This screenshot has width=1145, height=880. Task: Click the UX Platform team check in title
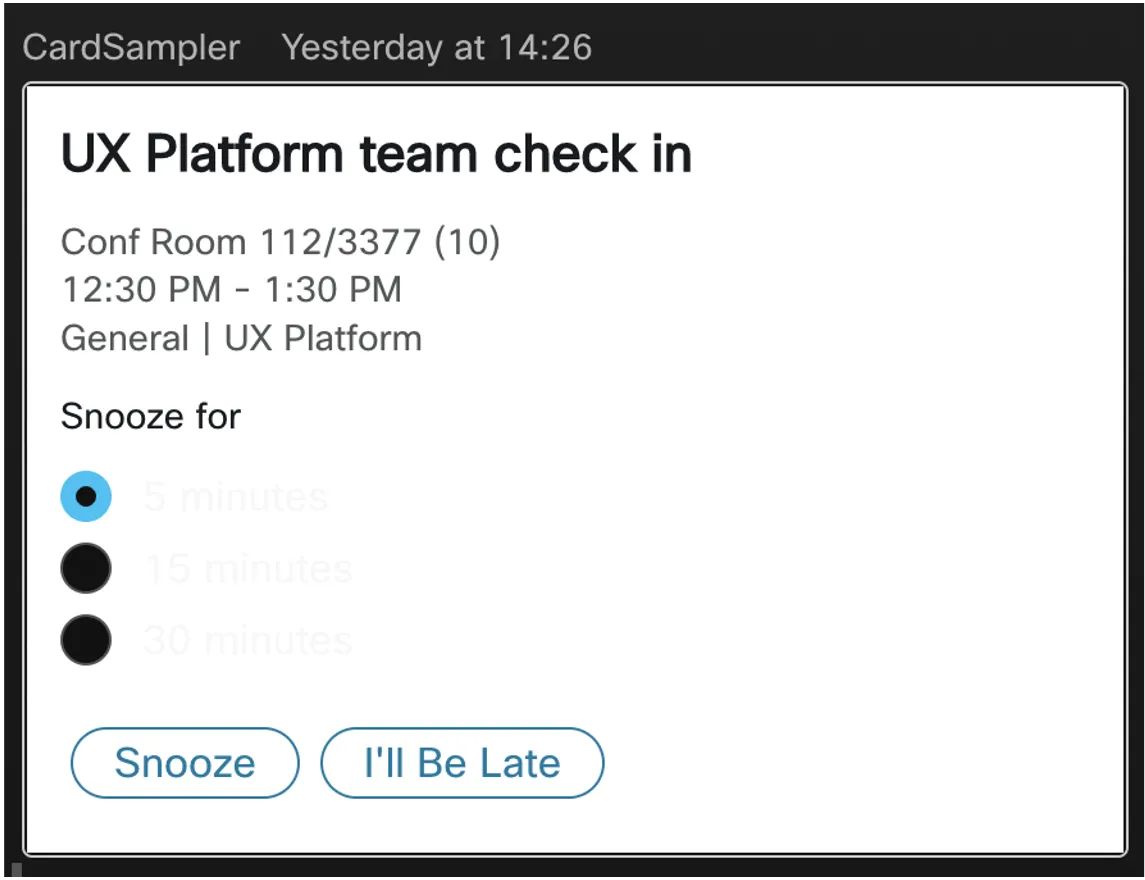(376, 154)
